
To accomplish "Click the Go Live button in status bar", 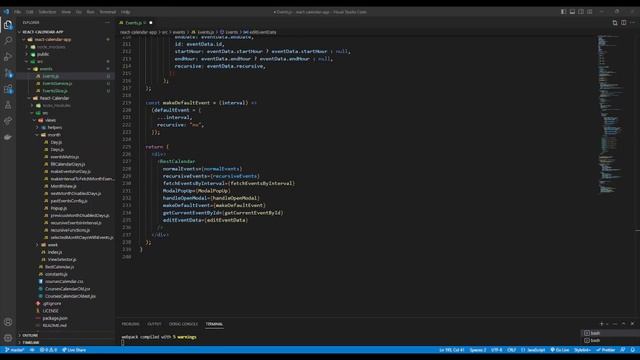I will (560, 350).
